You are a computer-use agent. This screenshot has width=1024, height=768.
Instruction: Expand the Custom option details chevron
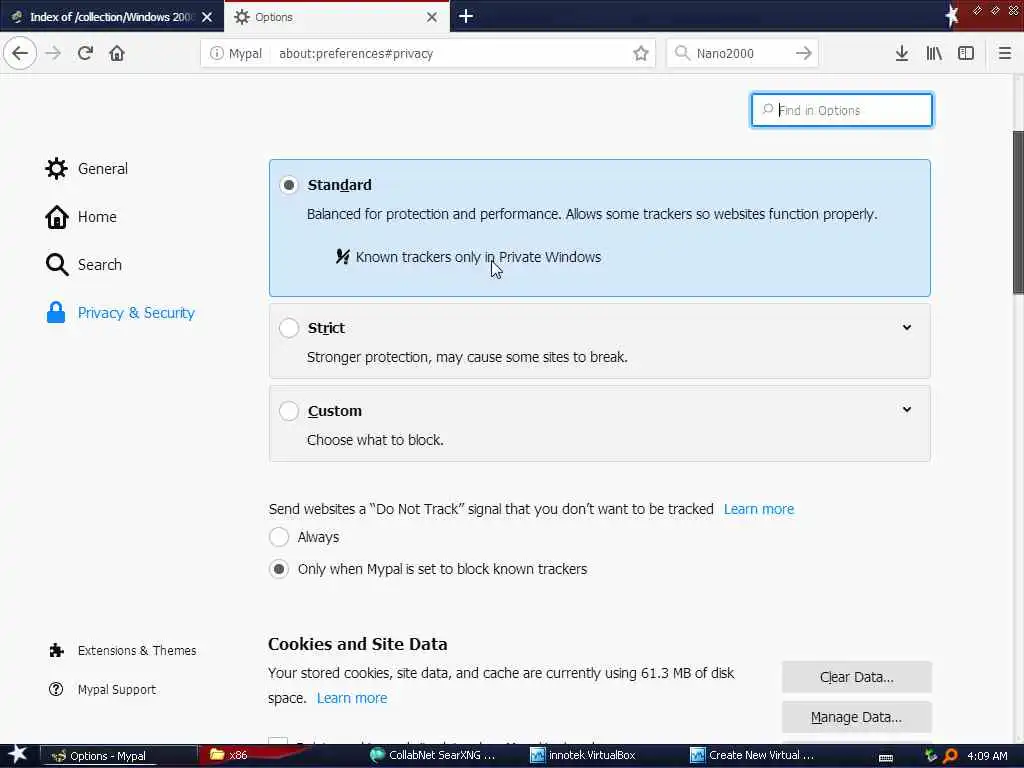(906, 409)
